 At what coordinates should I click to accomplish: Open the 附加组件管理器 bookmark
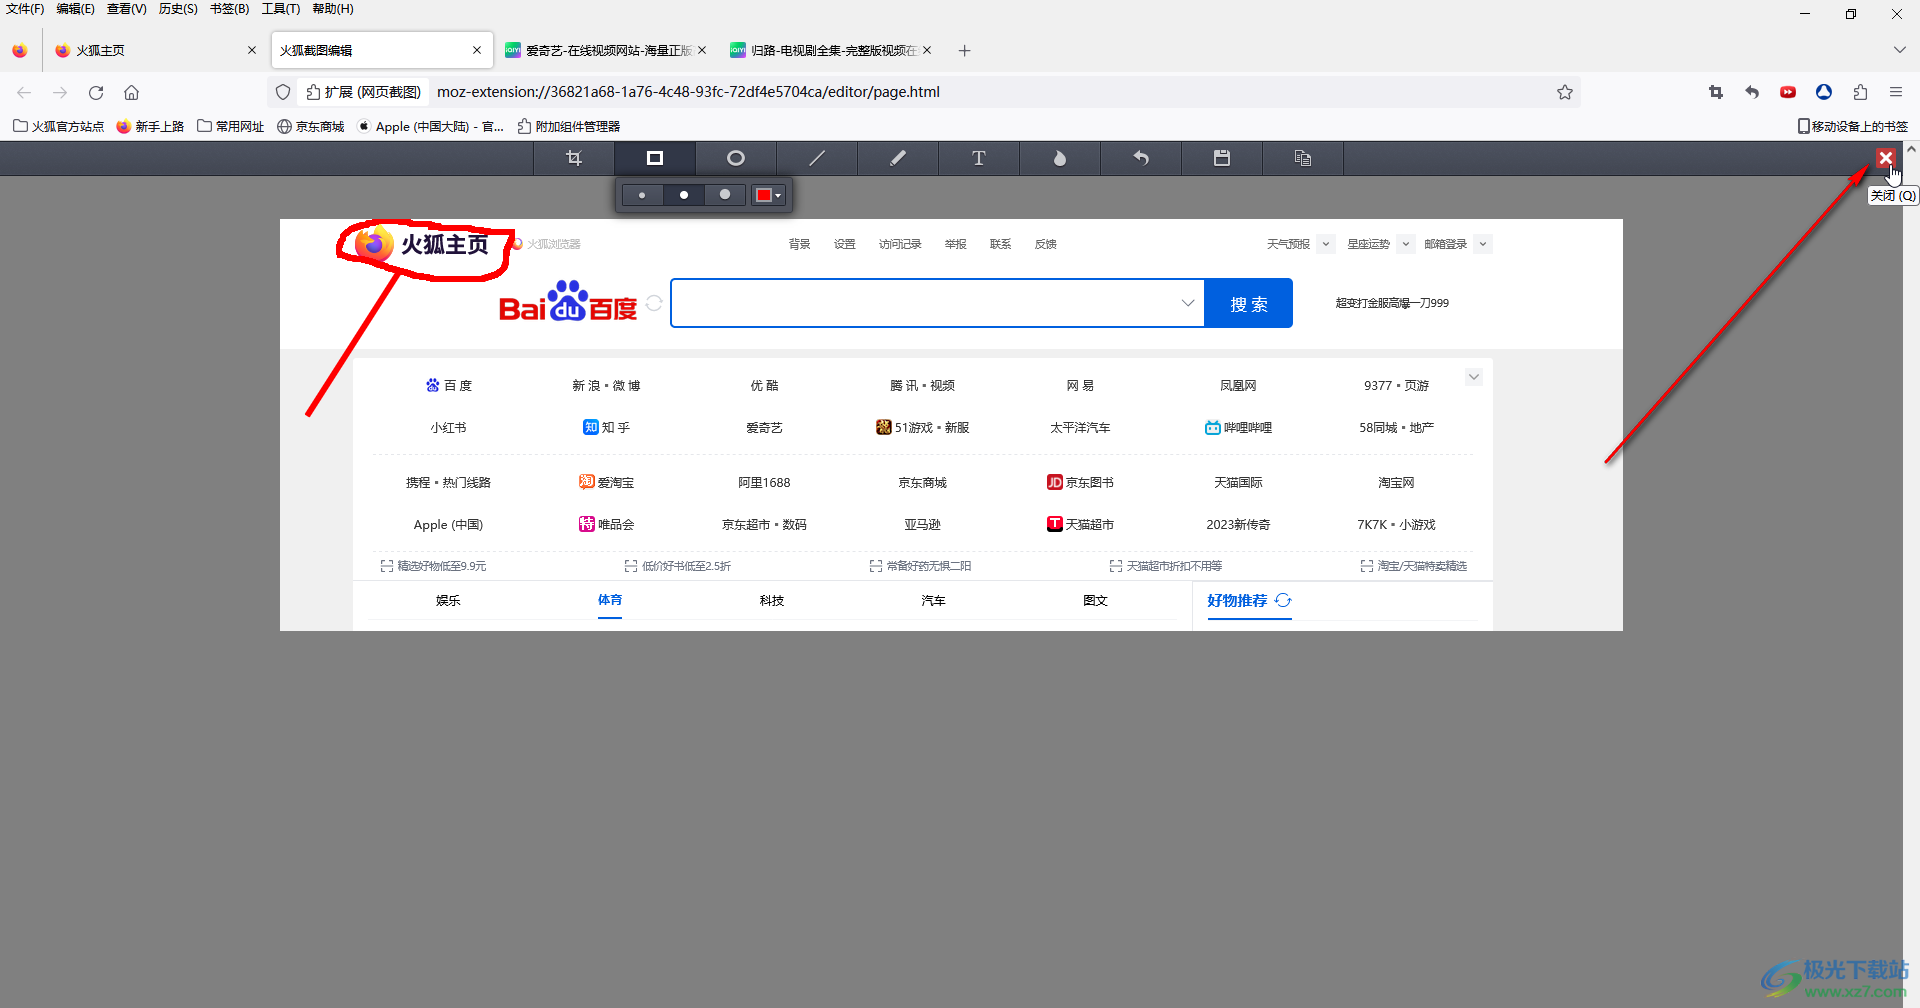click(x=569, y=126)
